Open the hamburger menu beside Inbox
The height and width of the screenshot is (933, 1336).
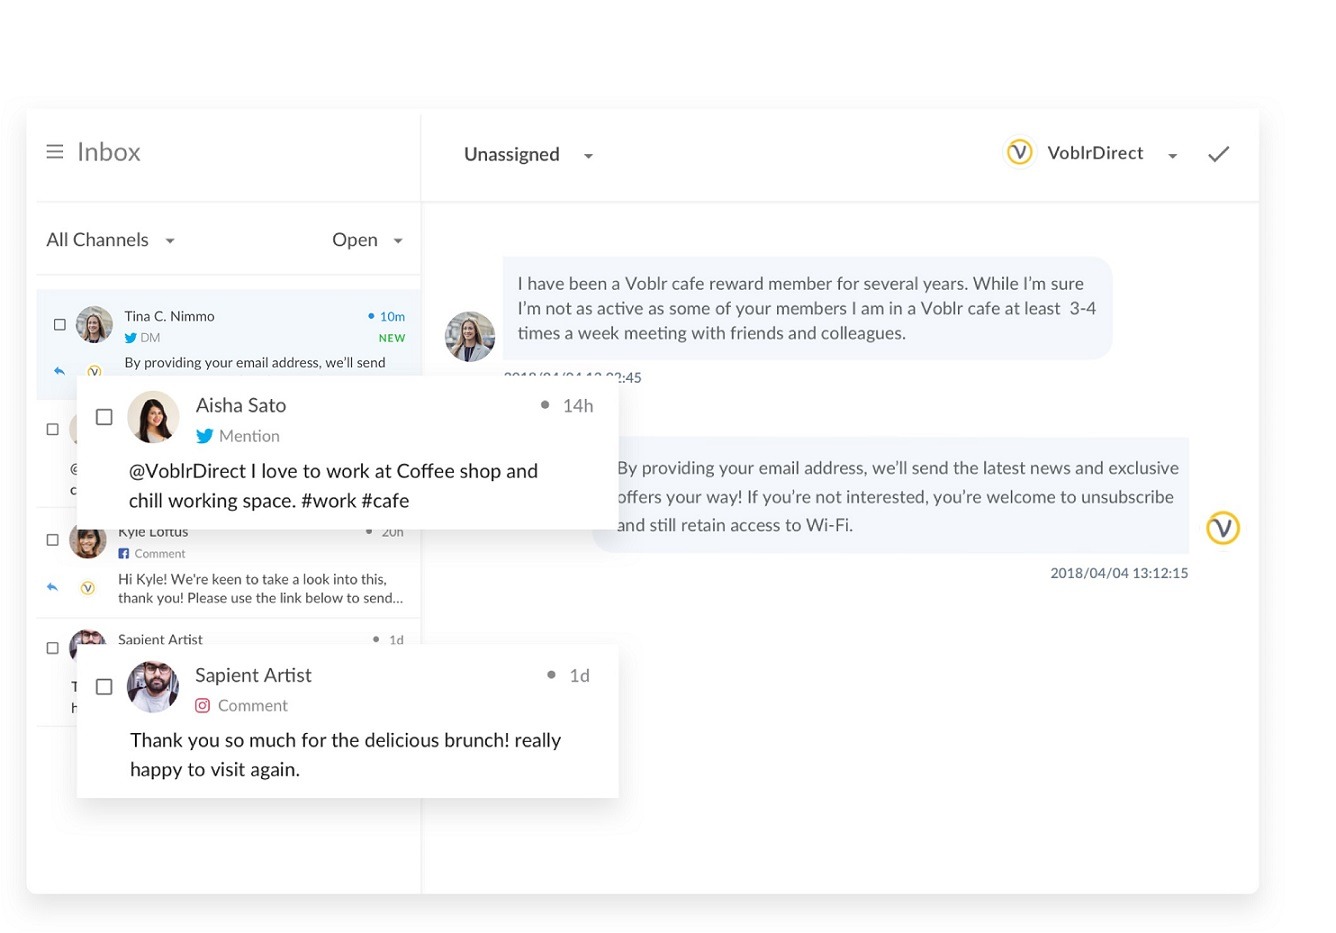click(55, 151)
